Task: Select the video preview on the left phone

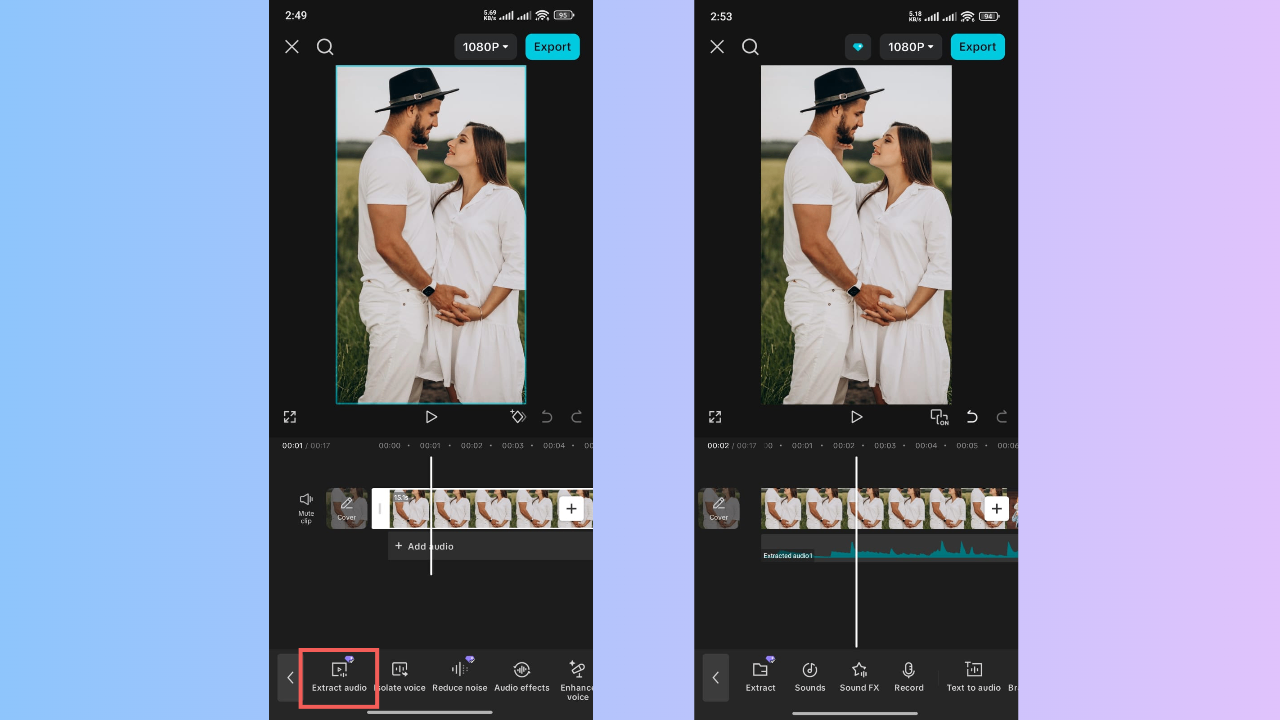Action: [x=431, y=235]
